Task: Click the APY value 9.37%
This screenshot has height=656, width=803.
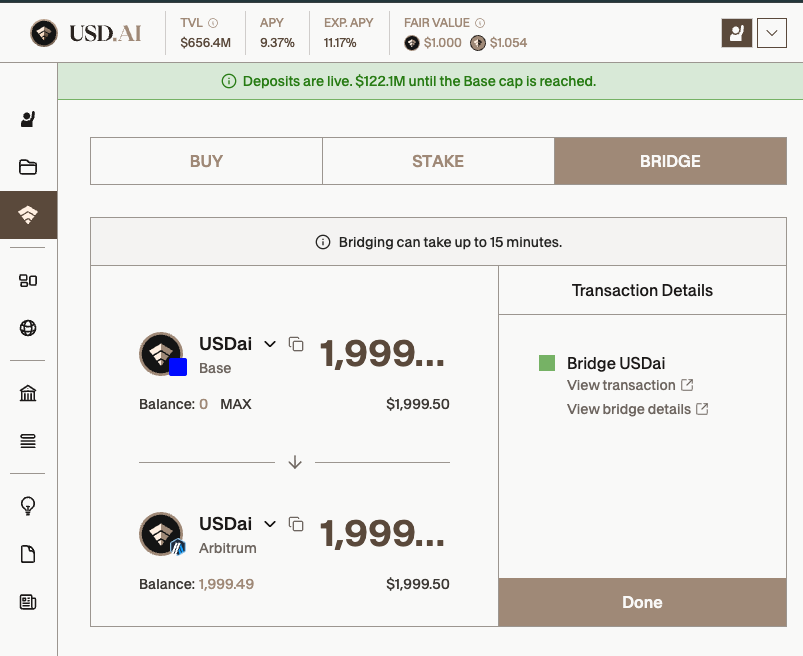Action: click(x=277, y=43)
